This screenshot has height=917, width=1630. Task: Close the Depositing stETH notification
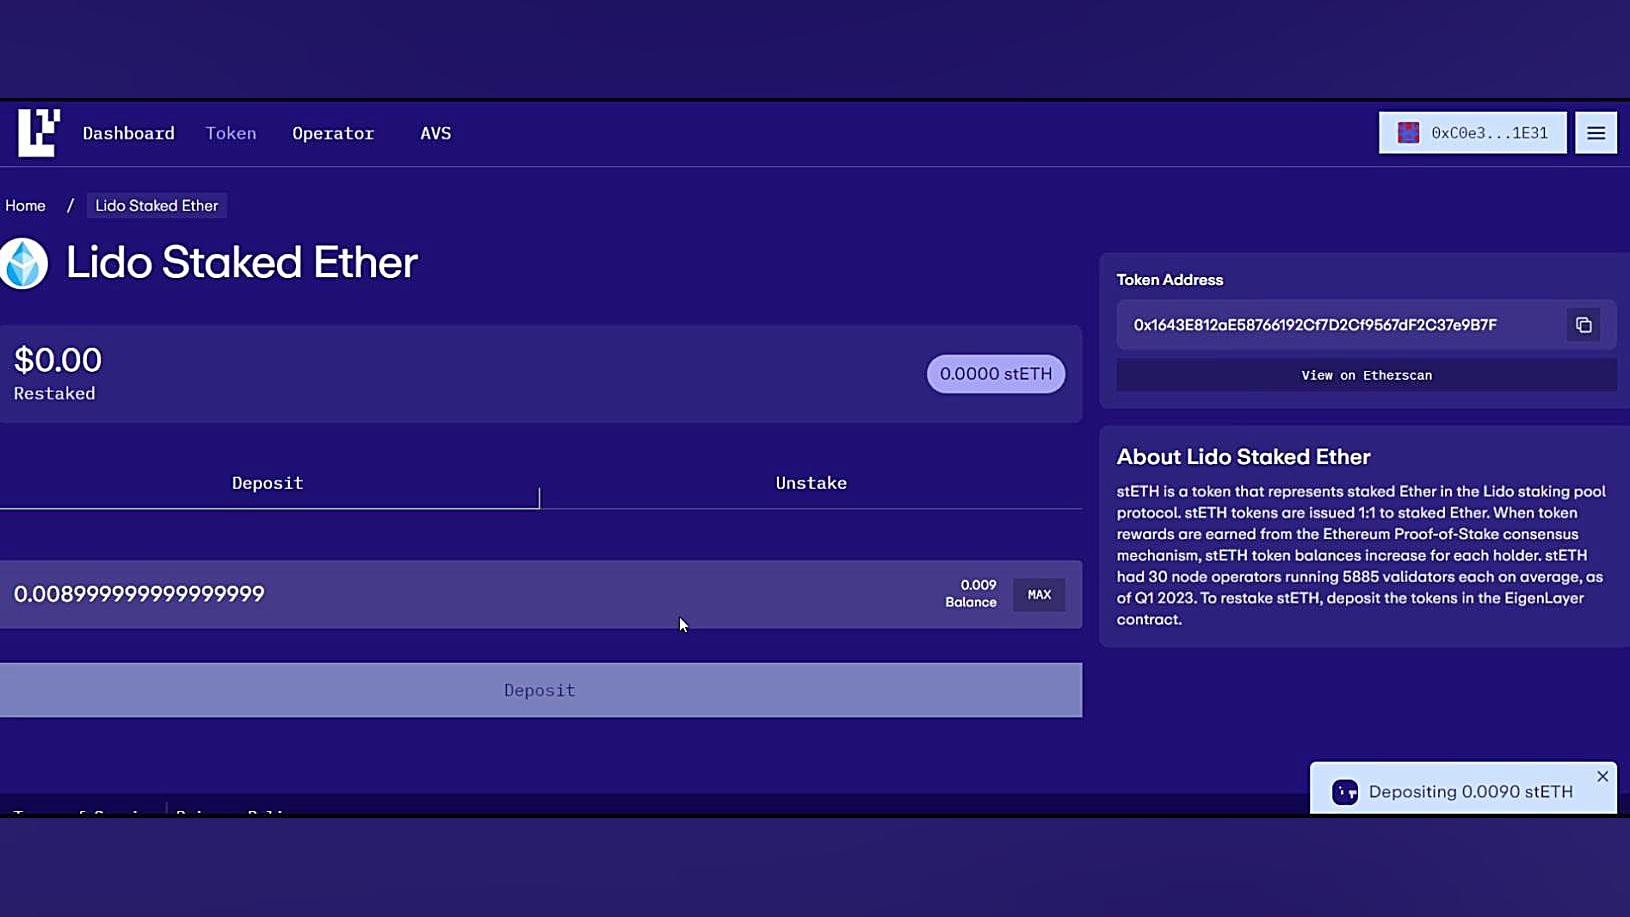1602,776
